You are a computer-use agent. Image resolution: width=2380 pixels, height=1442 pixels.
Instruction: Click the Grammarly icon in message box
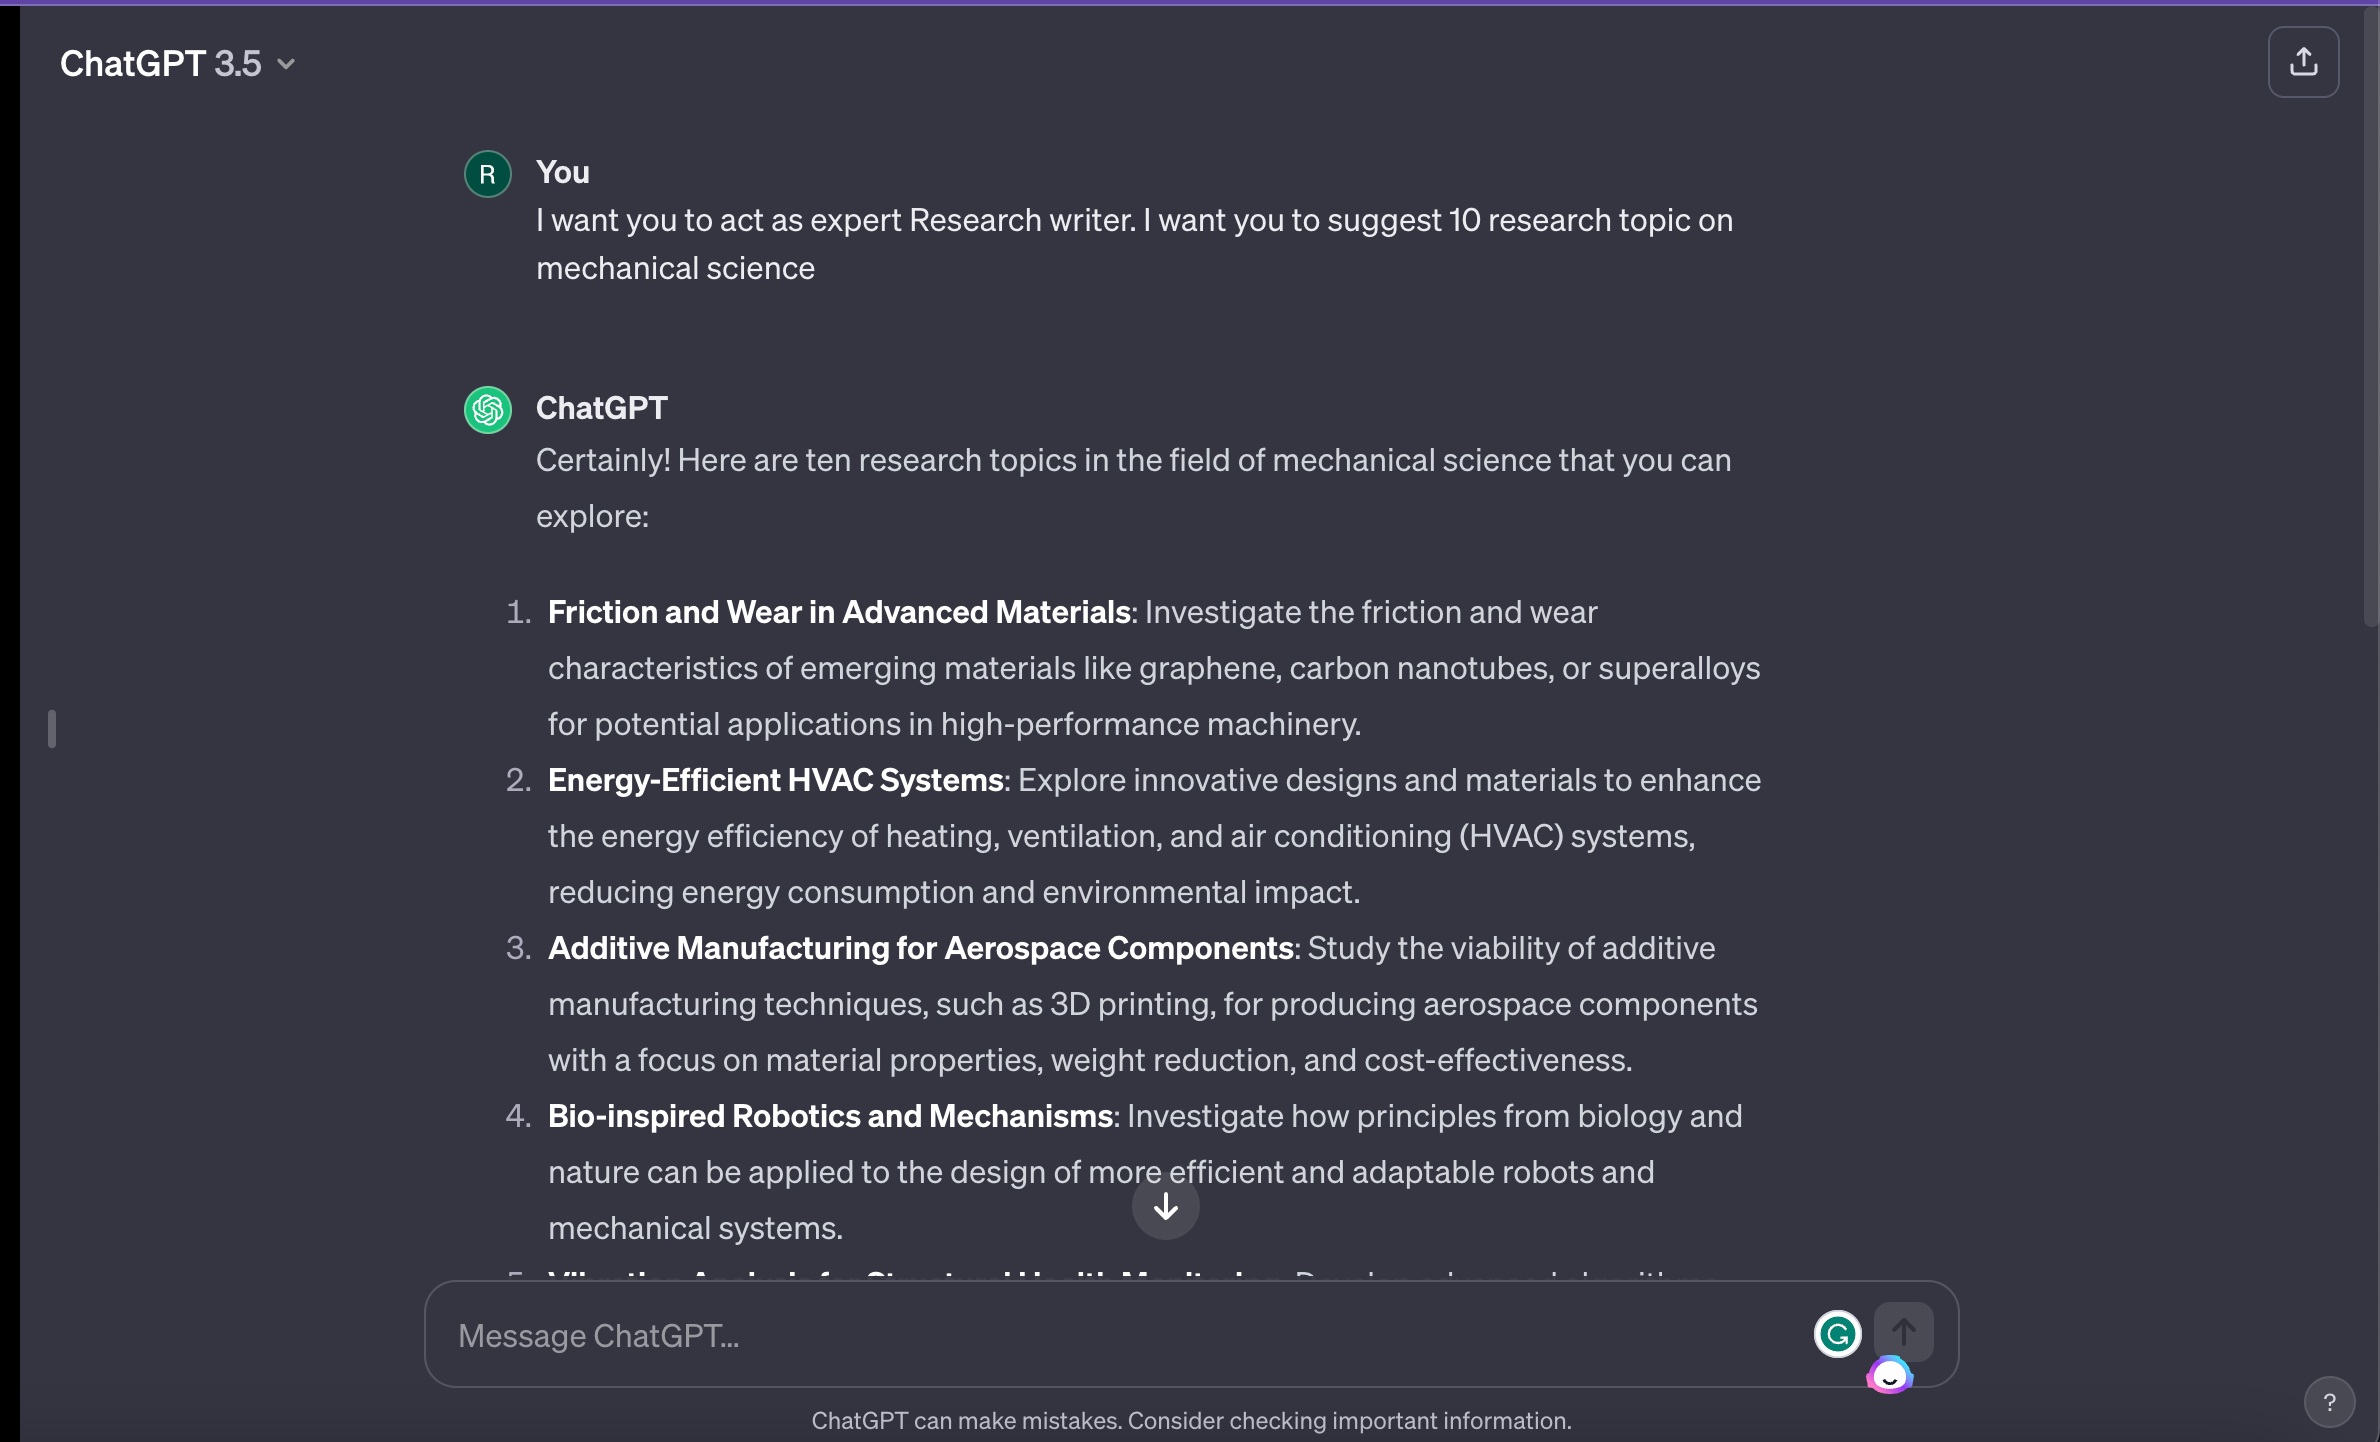coord(1837,1333)
